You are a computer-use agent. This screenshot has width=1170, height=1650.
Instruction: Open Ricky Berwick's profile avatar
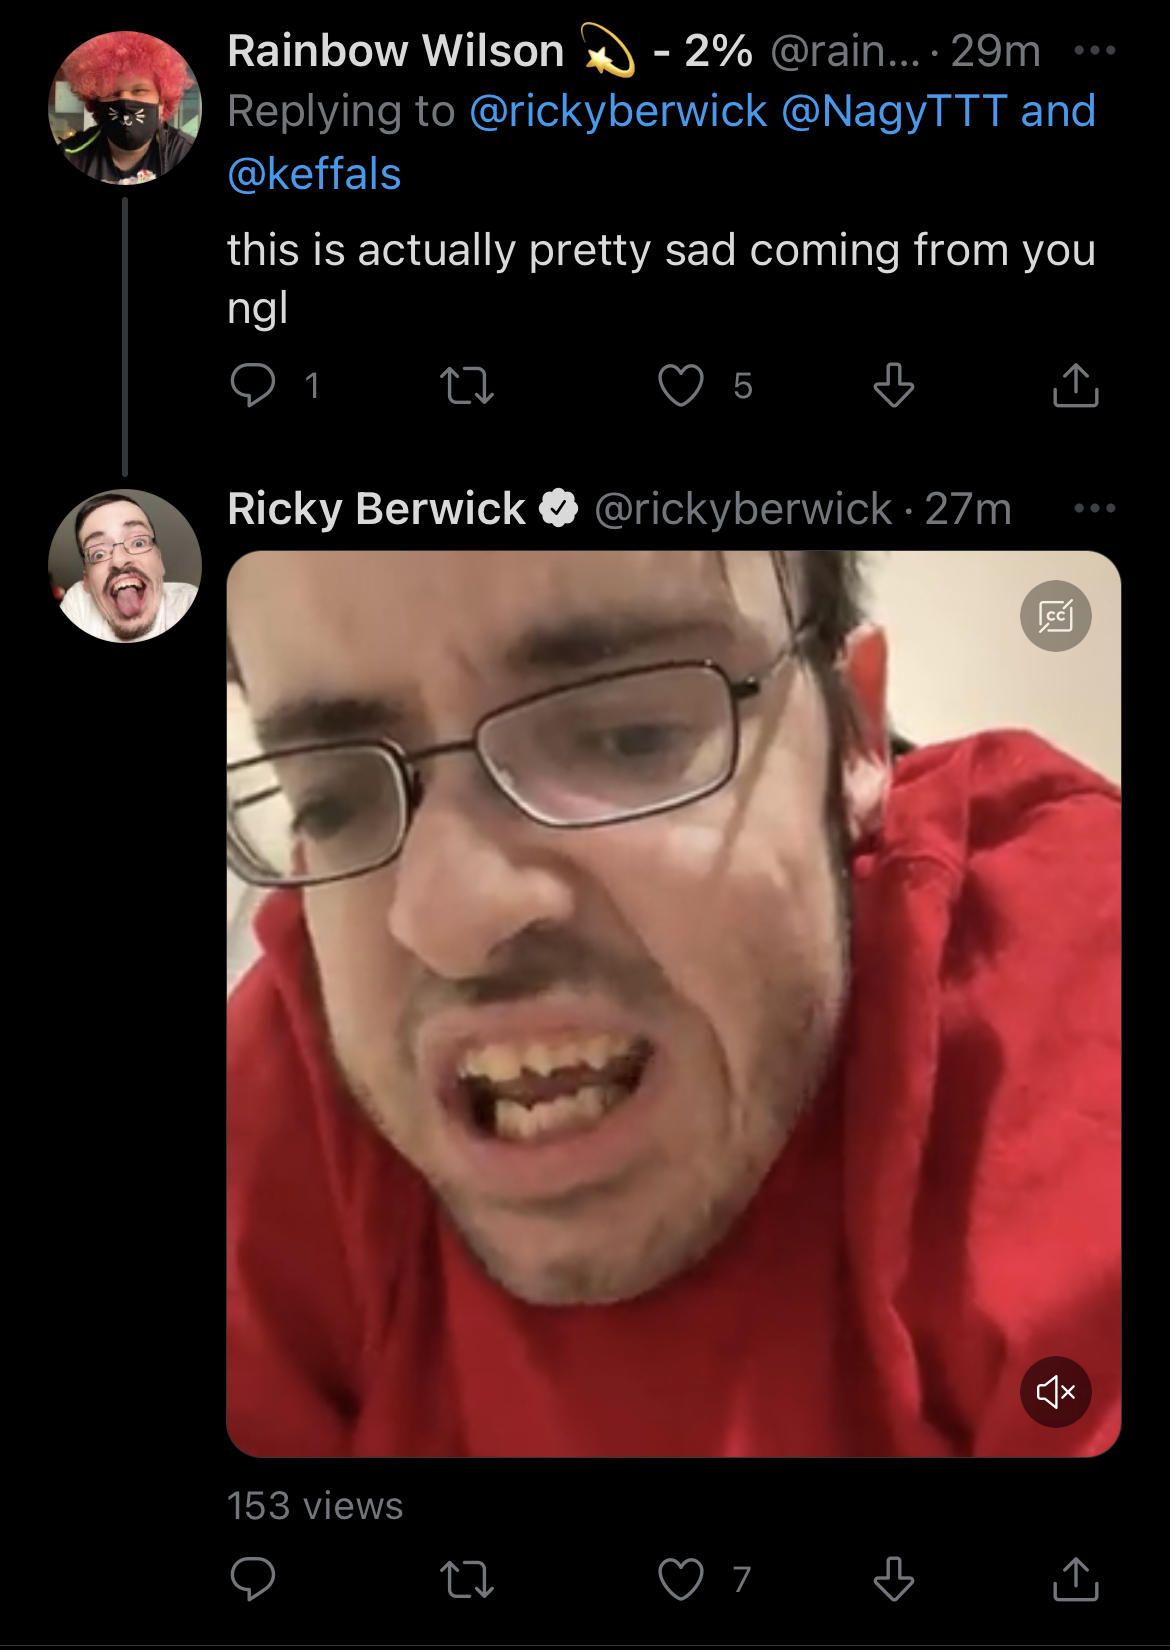(125, 566)
